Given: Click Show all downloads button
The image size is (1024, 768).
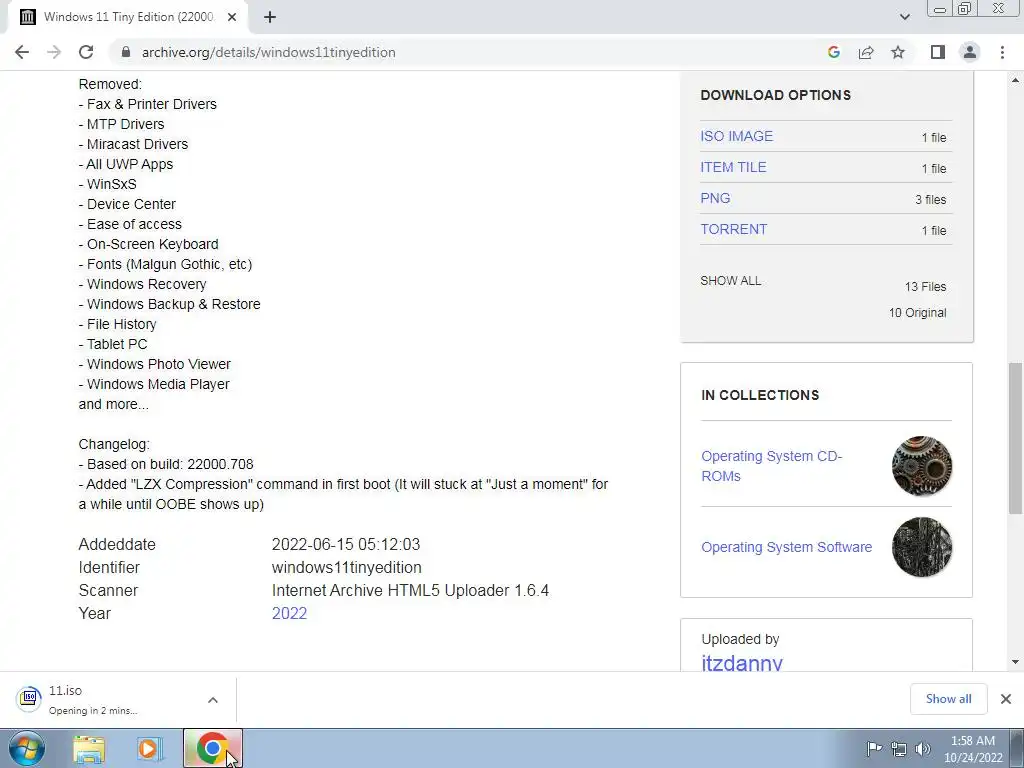Looking at the screenshot, I should pyautogui.click(x=948, y=699).
